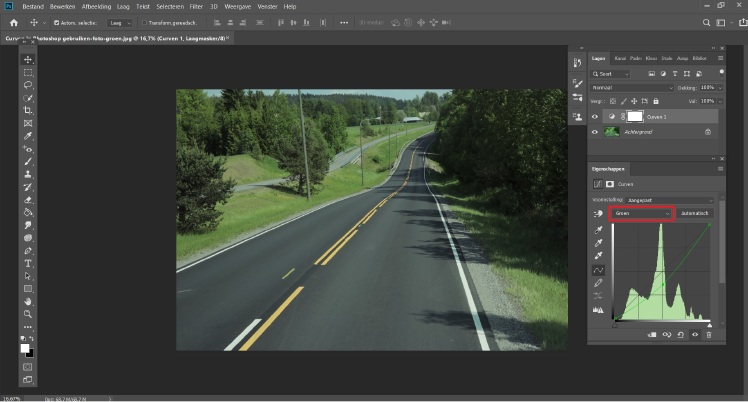Image resolution: width=748 pixels, height=402 pixels.
Task: Hide the Achtergrond layer
Action: (595, 132)
